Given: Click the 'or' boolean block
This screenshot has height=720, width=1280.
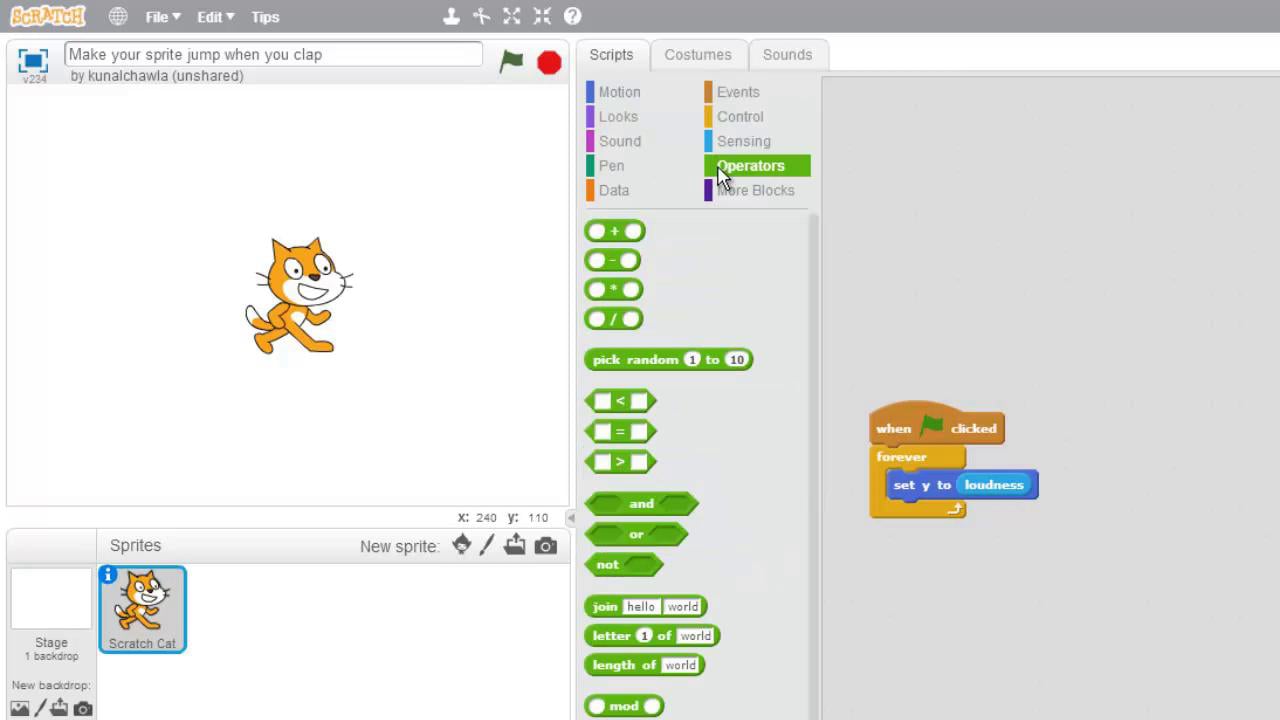Looking at the screenshot, I should pyautogui.click(x=636, y=534).
